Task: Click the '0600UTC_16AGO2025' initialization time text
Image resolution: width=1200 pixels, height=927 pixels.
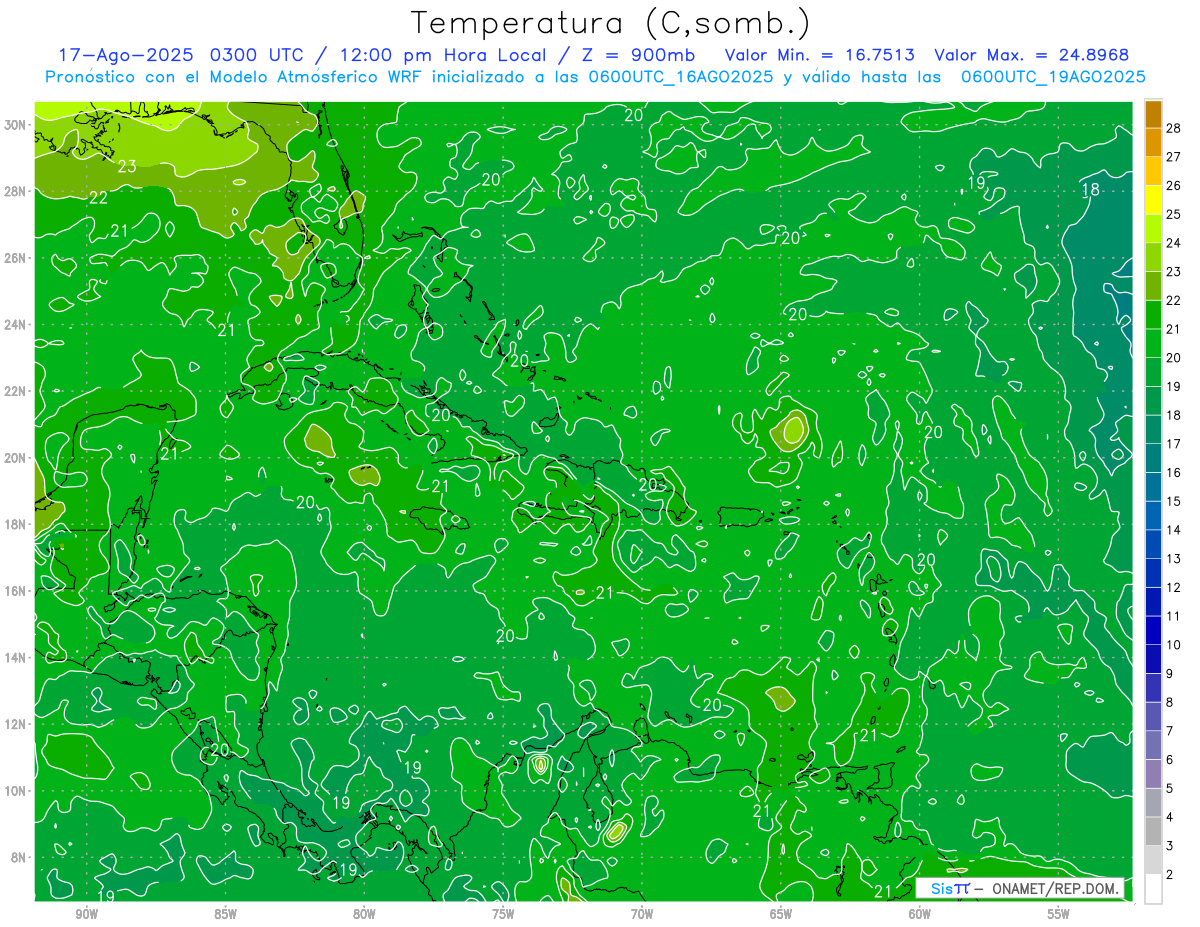Action: tap(681, 77)
